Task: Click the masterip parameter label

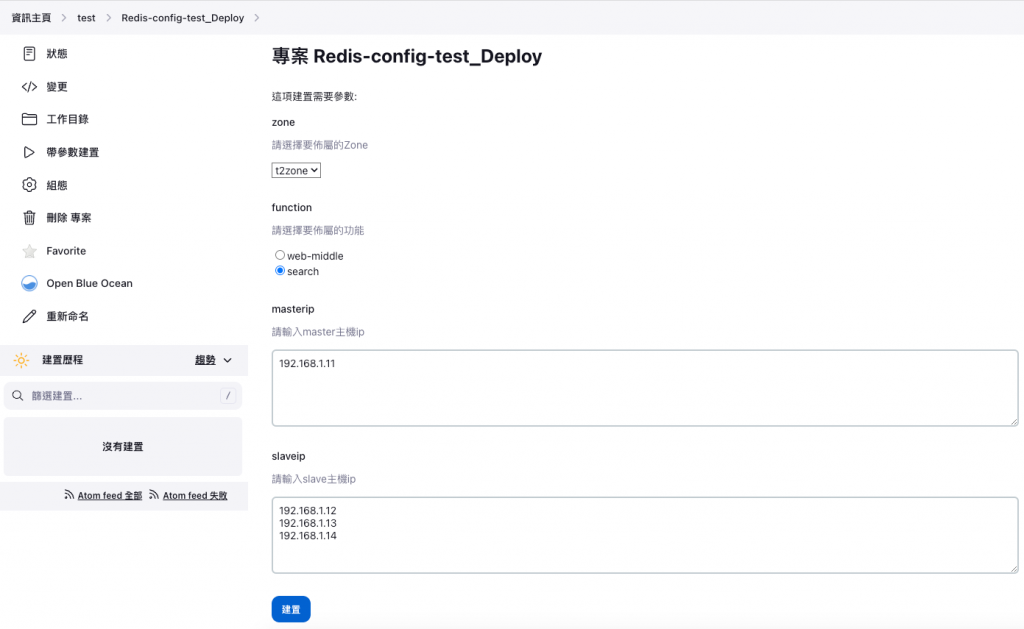Action: 293,309
